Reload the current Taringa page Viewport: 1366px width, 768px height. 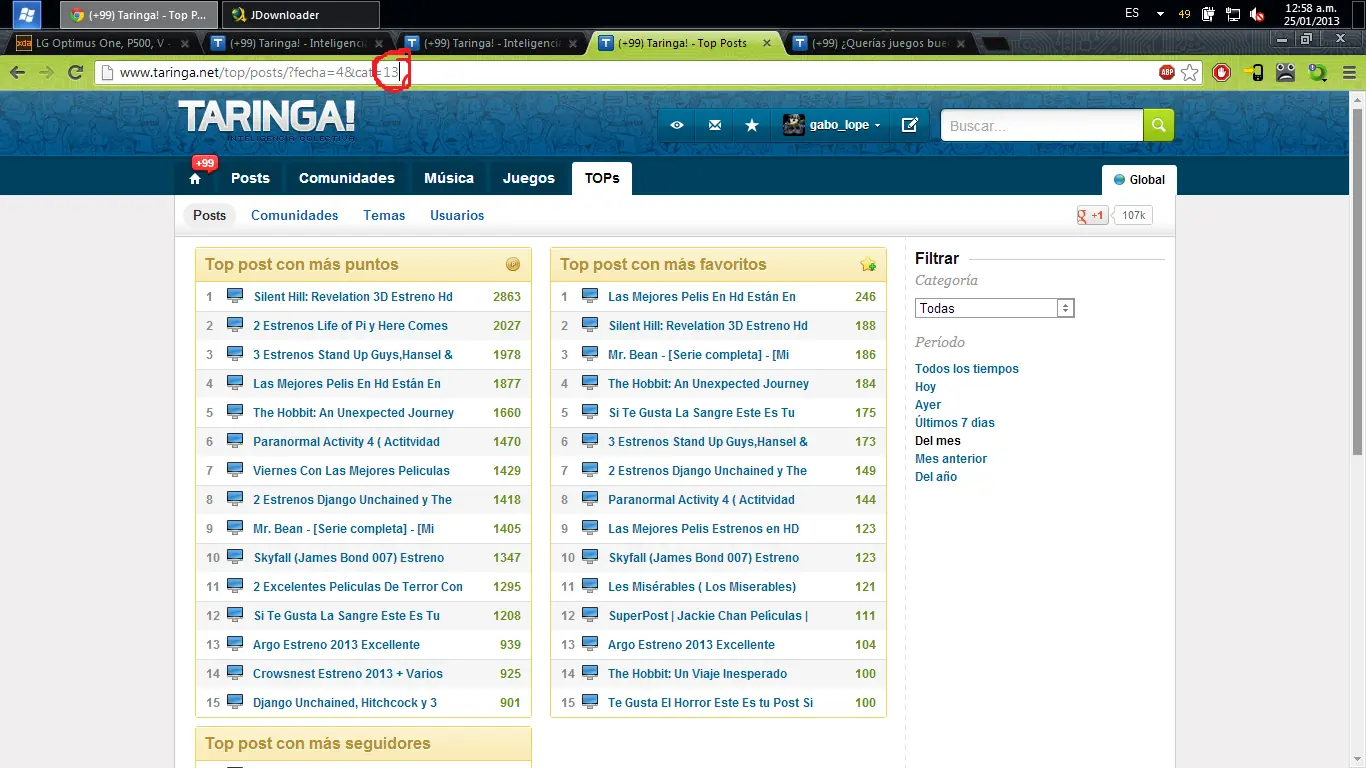[75, 72]
